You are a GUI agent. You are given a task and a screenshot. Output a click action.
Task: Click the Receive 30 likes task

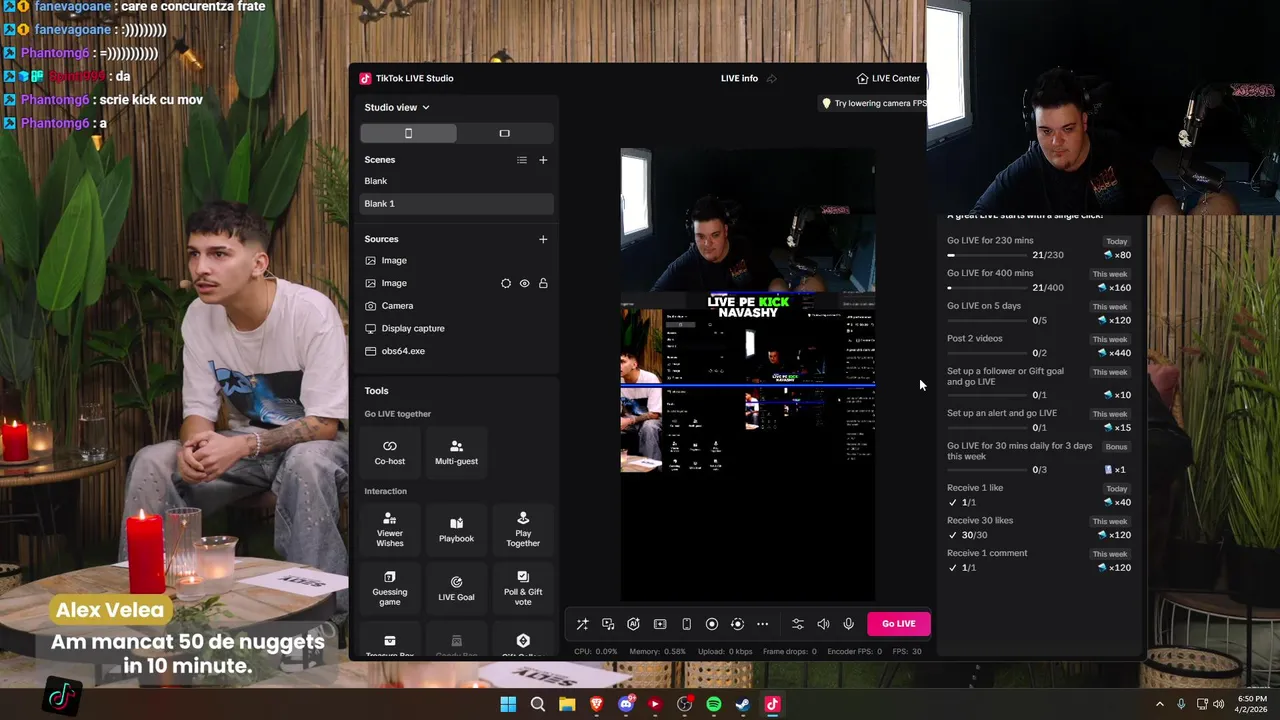[x=1039, y=527]
